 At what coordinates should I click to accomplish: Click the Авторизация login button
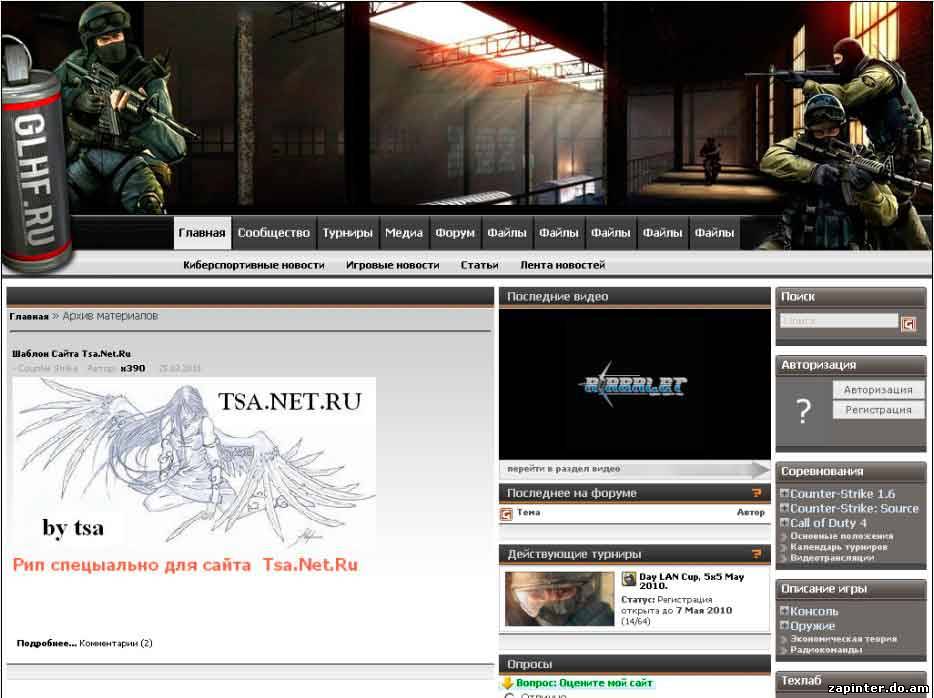(878, 389)
